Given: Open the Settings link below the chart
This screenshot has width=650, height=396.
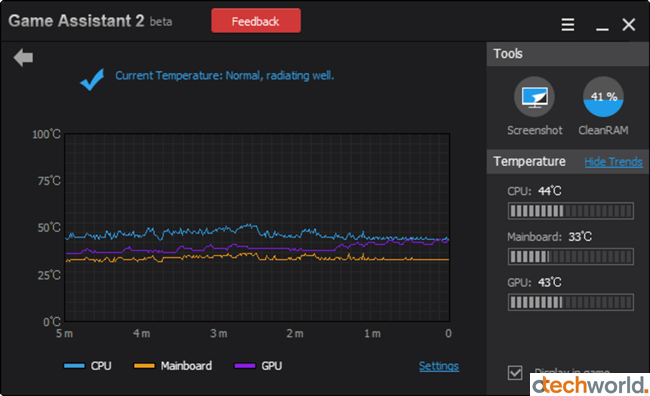Looking at the screenshot, I should pyautogui.click(x=439, y=366).
